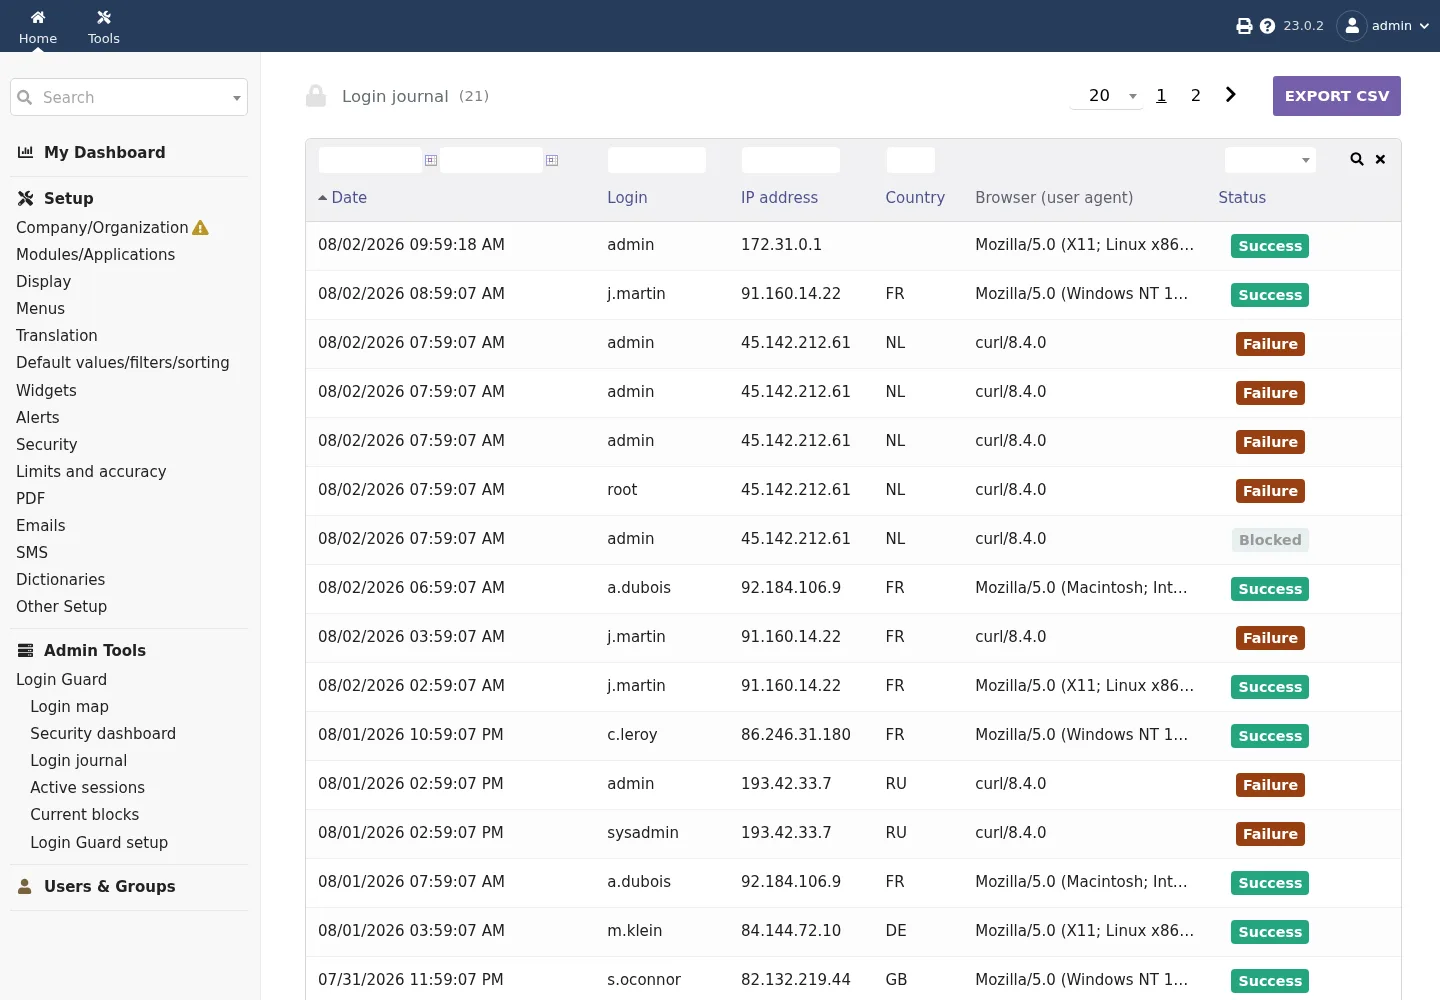
Task: Open Login map in sidebar
Action: click(x=69, y=707)
